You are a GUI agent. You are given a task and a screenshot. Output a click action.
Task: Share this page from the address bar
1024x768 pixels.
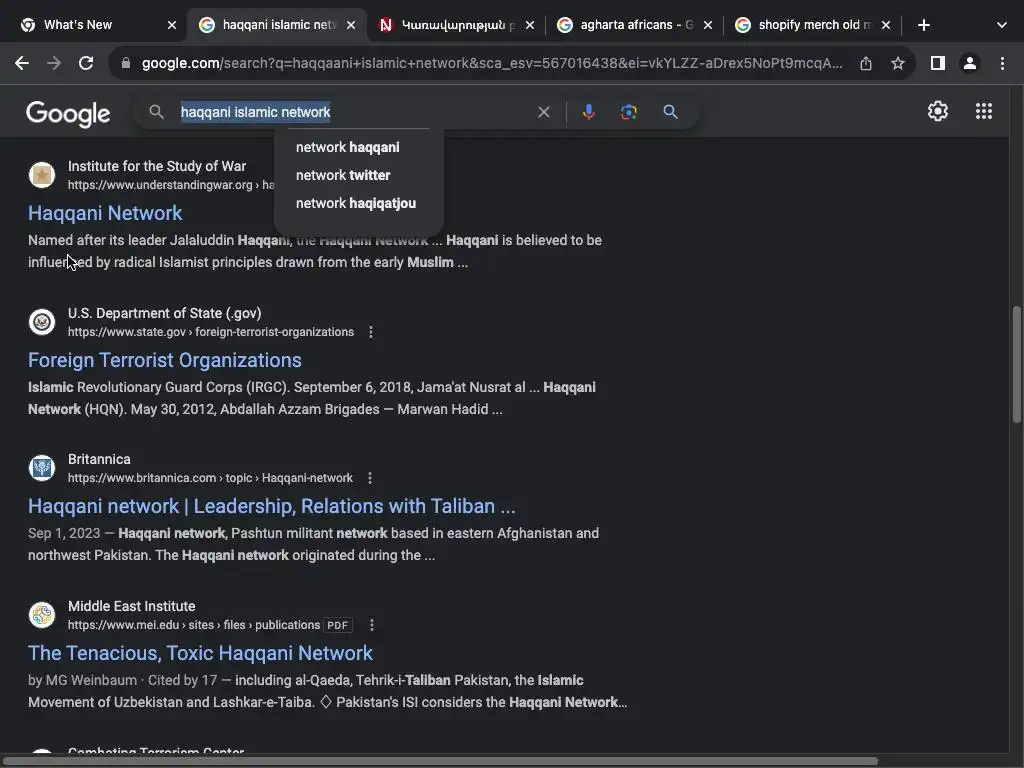(x=865, y=63)
